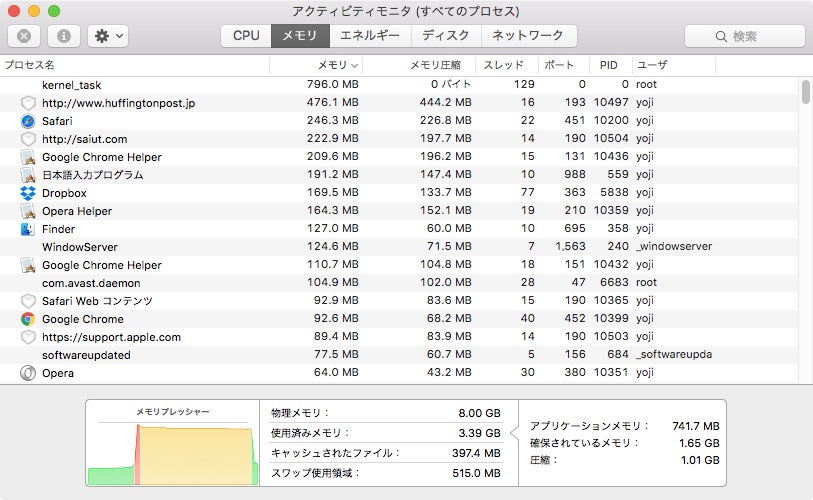Click the 日本語入力プログラム process icon
813x500 pixels.
point(28,175)
